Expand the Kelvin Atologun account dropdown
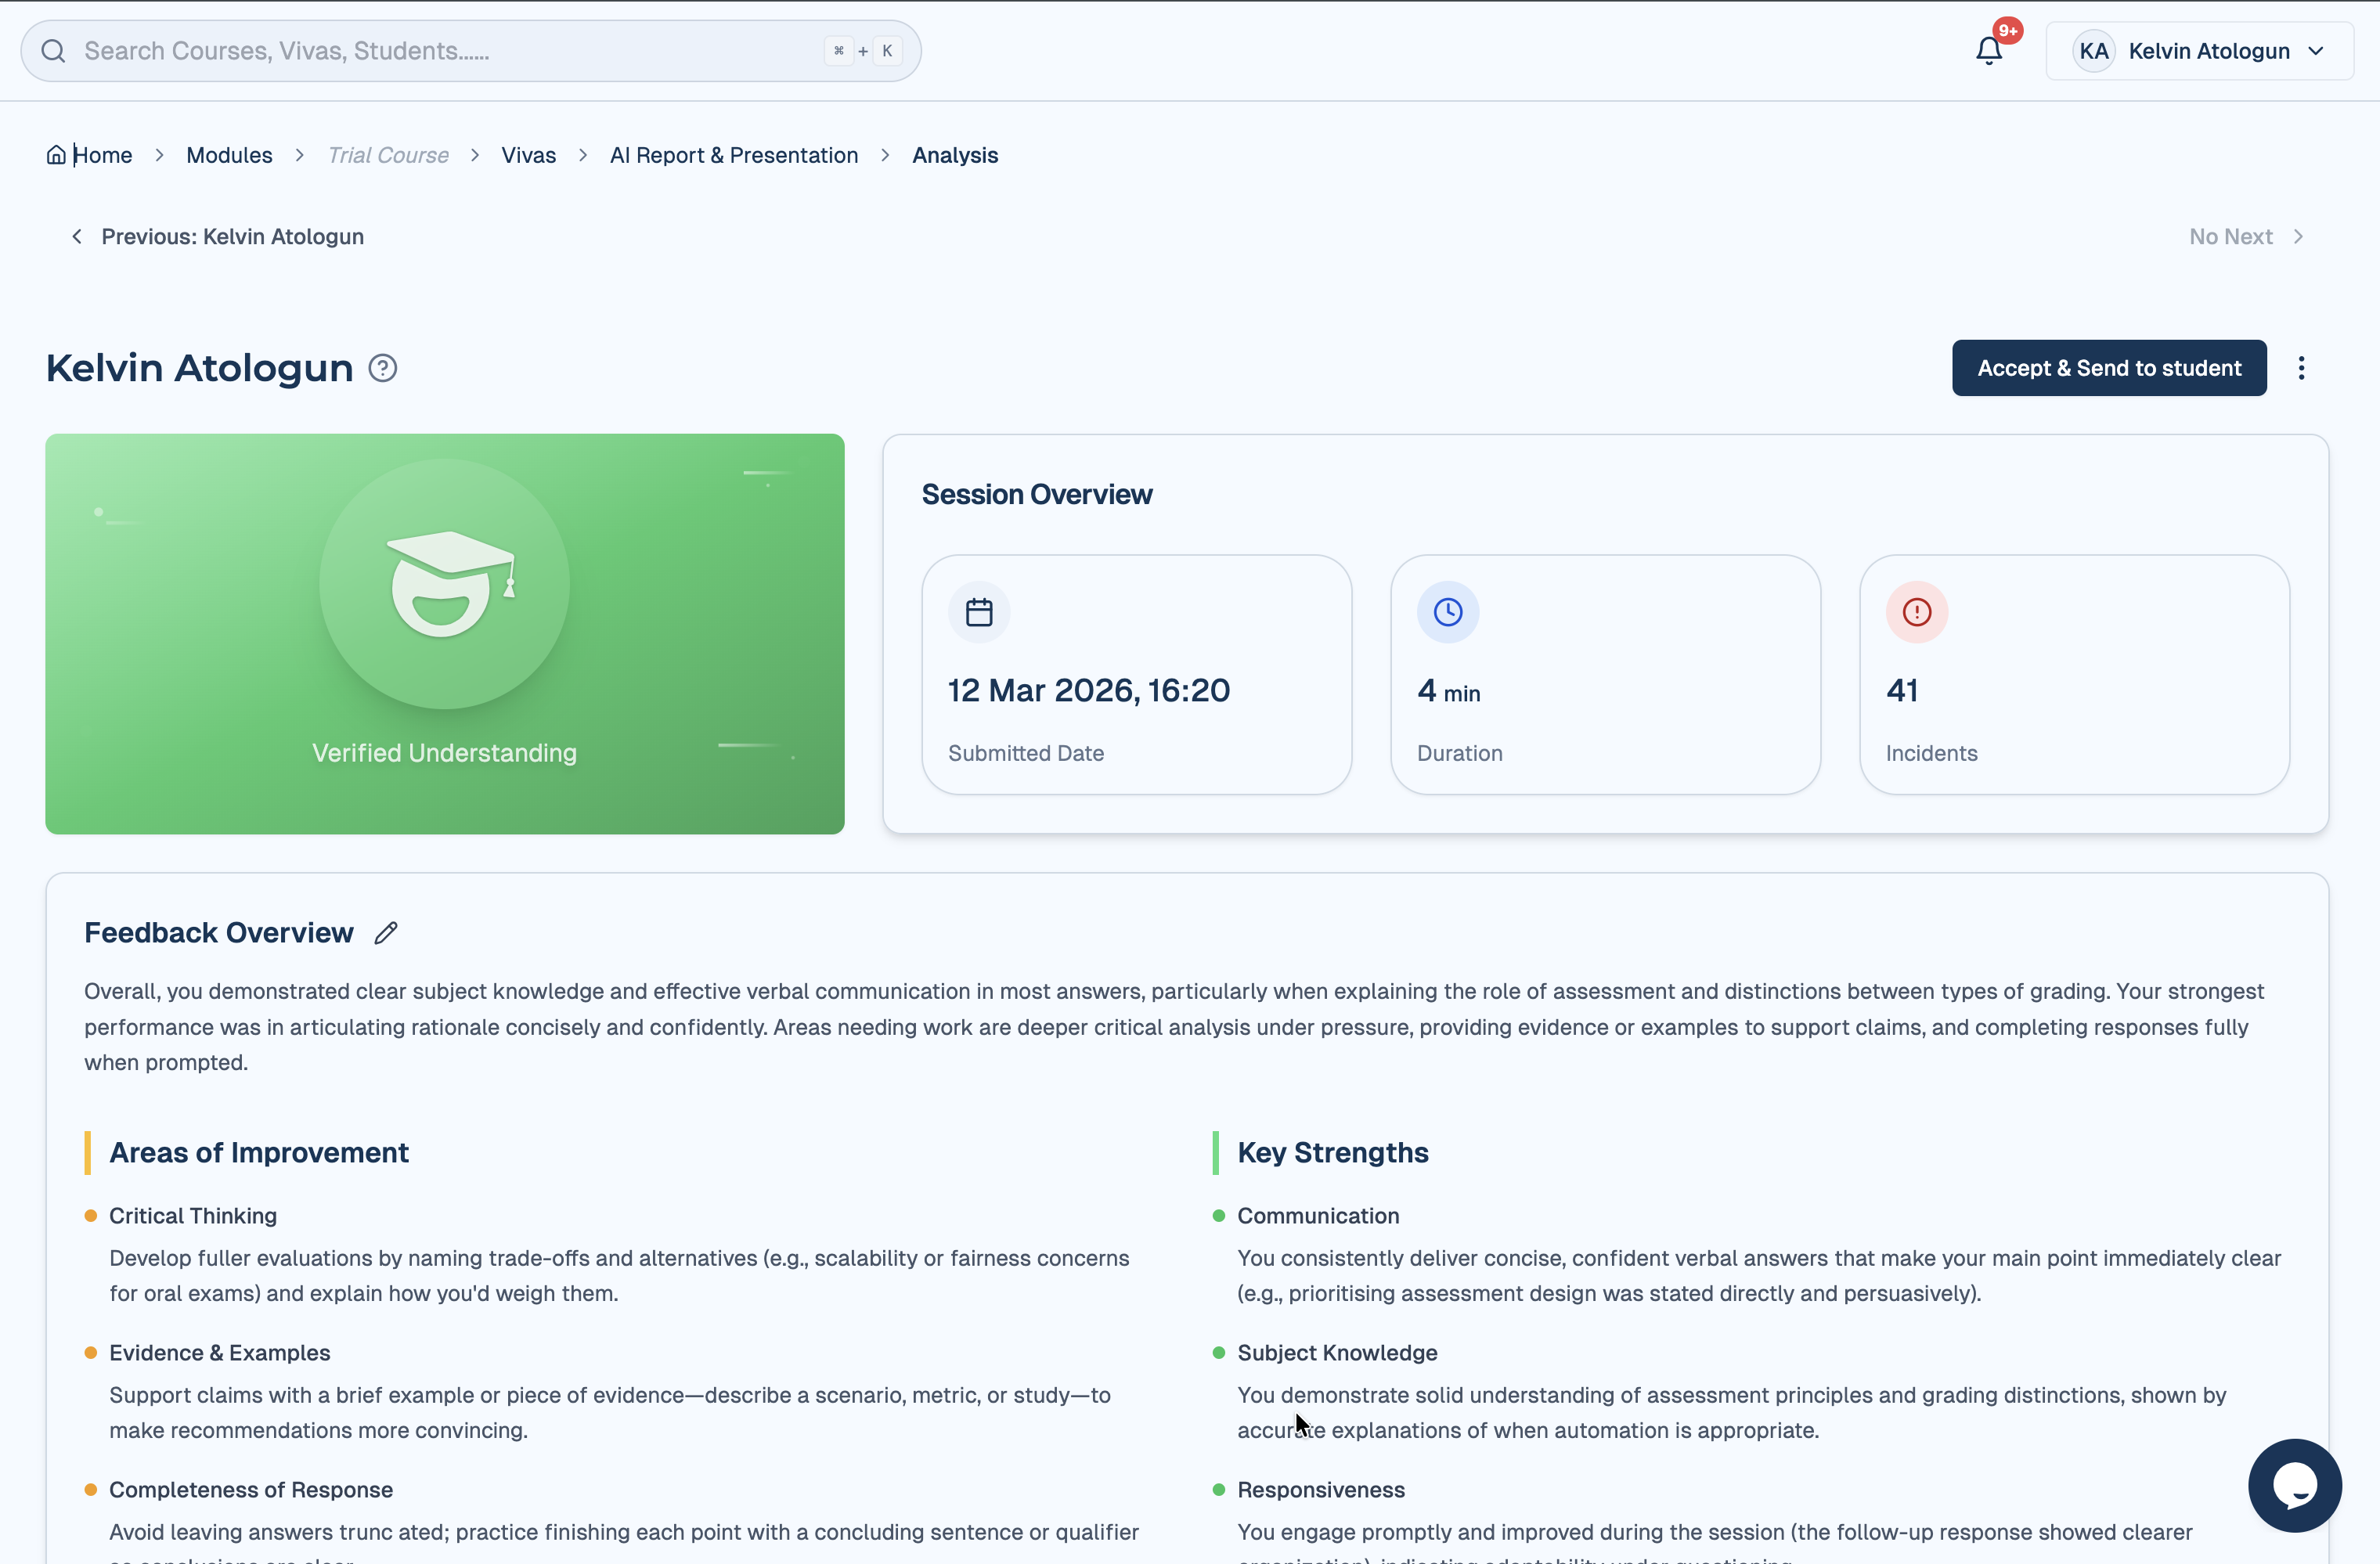The height and width of the screenshot is (1564, 2380). pyautogui.click(x=2200, y=51)
